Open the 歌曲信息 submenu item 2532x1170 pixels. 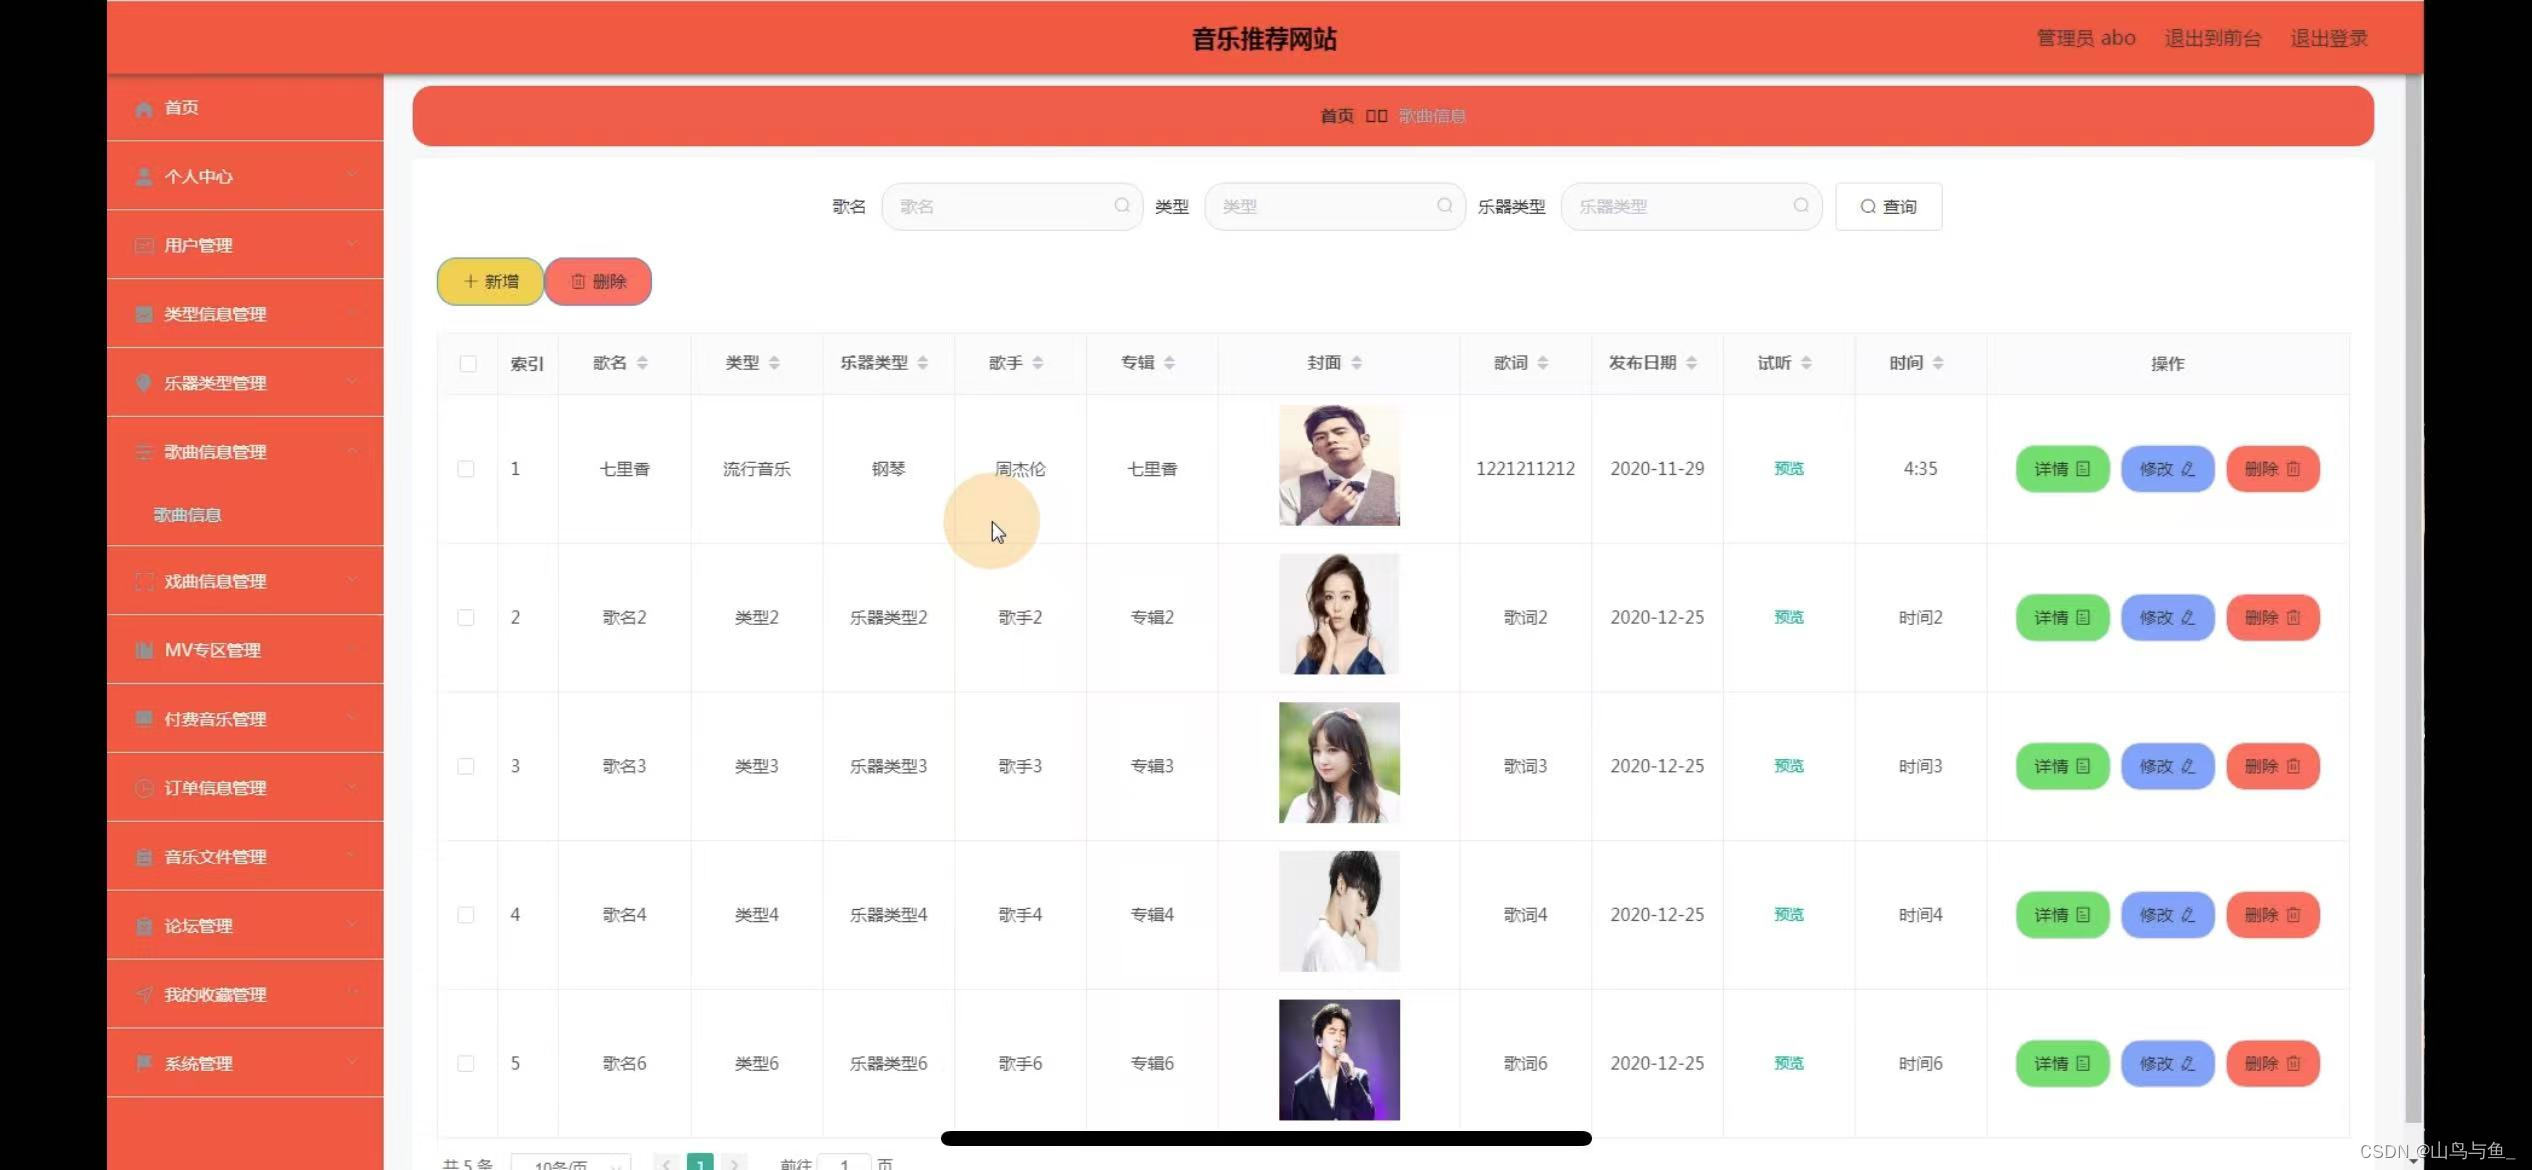click(x=188, y=515)
